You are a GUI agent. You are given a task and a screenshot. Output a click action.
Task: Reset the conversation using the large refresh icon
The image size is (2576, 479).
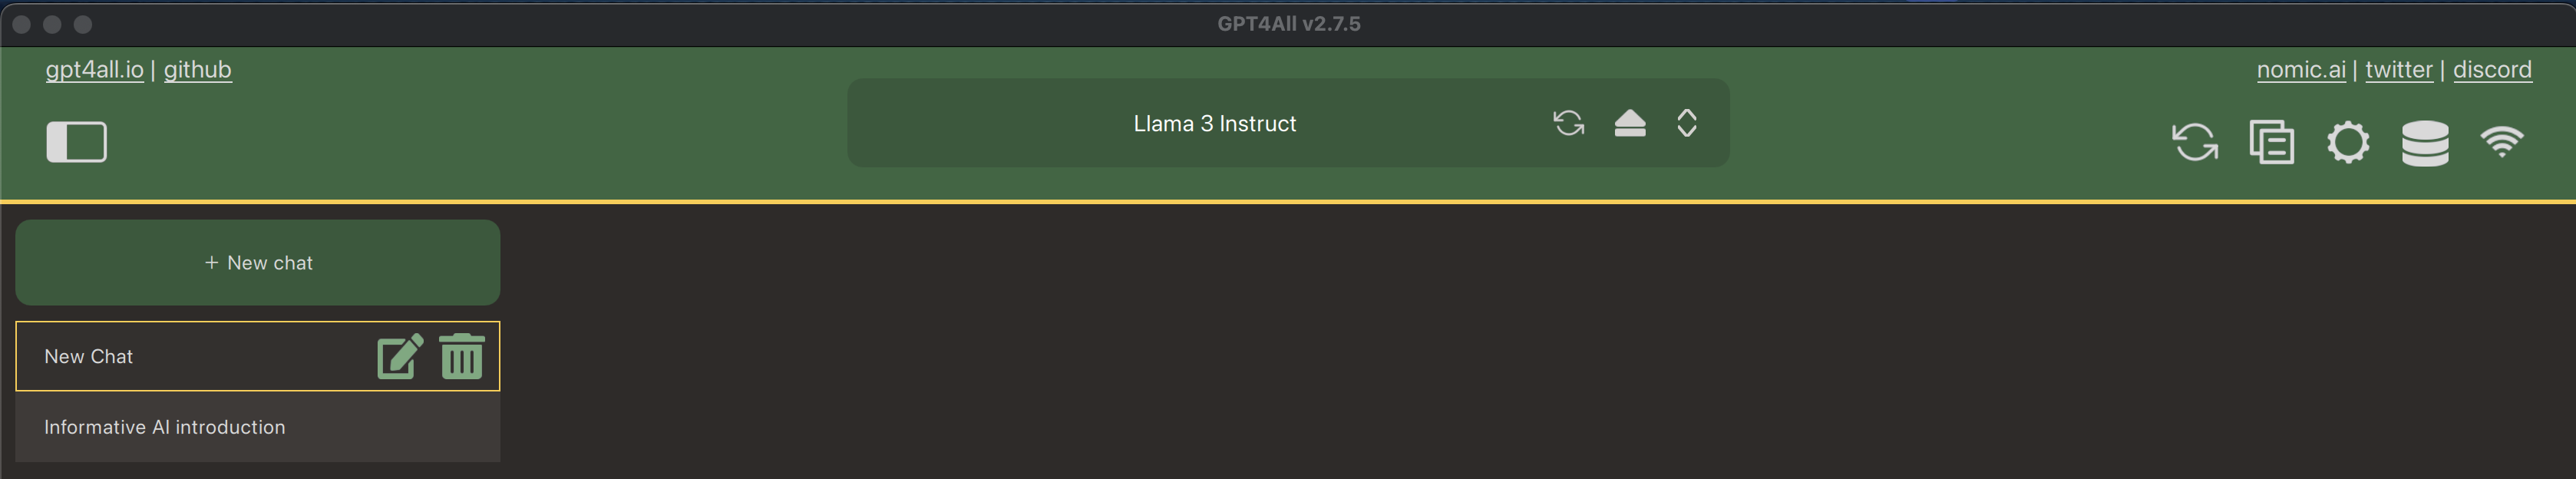pos(2194,141)
